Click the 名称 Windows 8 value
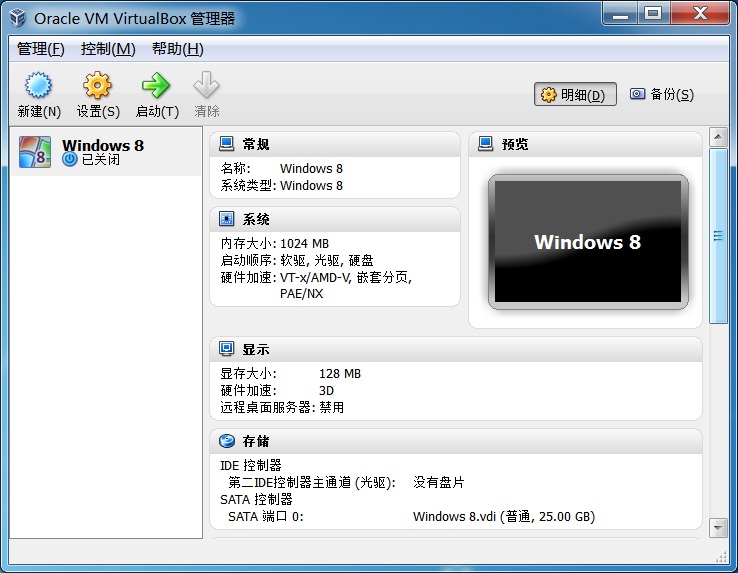The height and width of the screenshot is (573, 738). 311,169
